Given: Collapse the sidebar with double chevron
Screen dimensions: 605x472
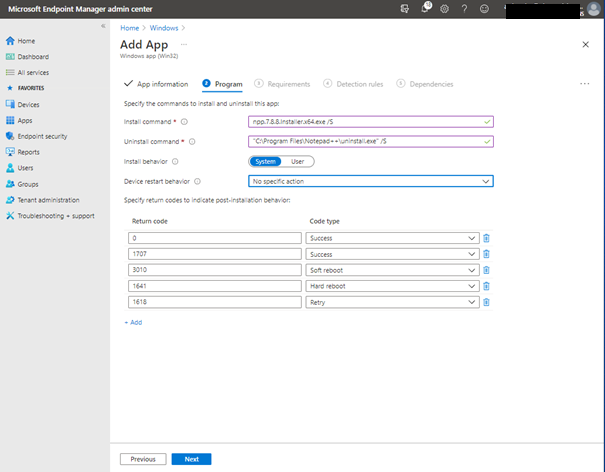Looking at the screenshot, I should (x=103, y=26).
